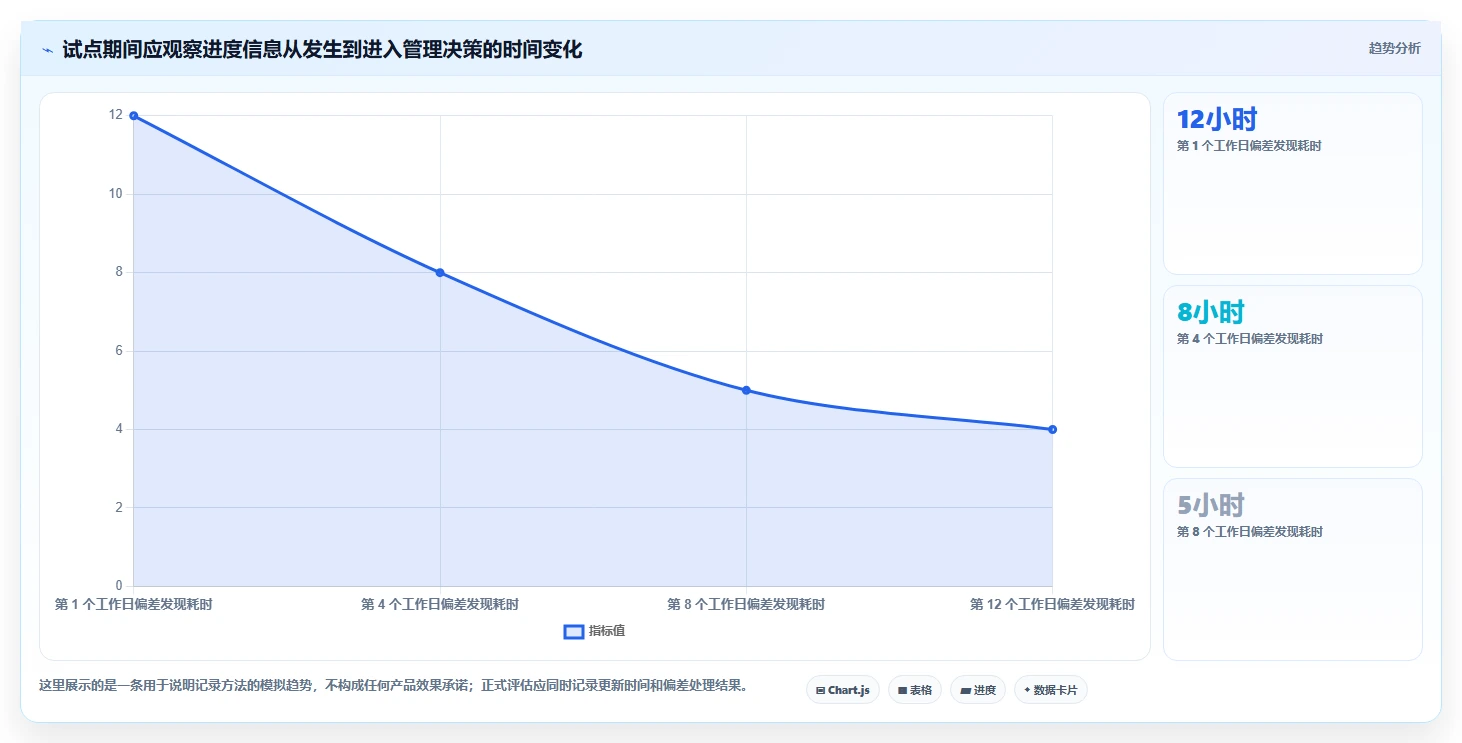Click the 数据卡片 tag sparkle icon

1027,690
